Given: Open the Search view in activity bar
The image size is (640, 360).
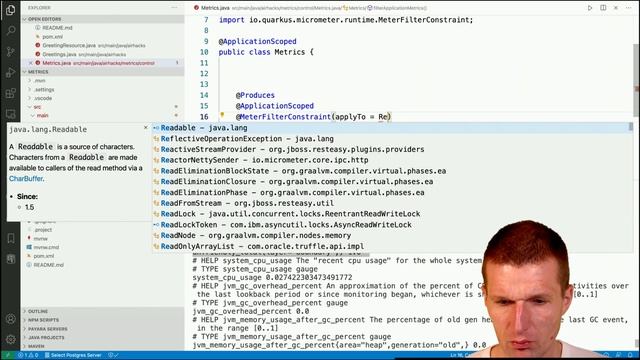Looking at the screenshot, I should (x=11, y=31).
